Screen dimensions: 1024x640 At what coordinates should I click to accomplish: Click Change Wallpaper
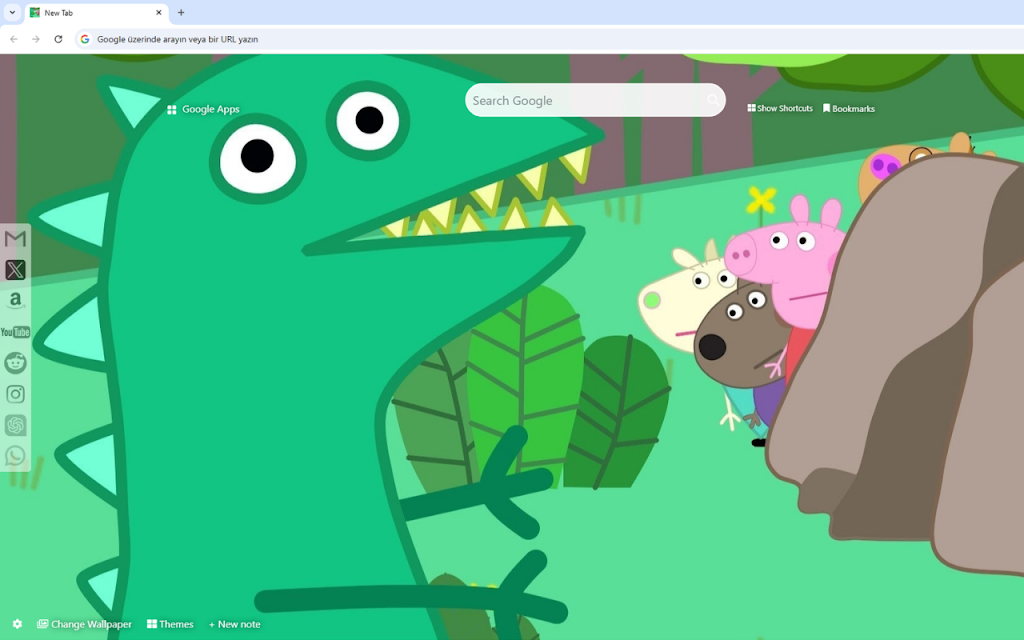click(84, 624)
